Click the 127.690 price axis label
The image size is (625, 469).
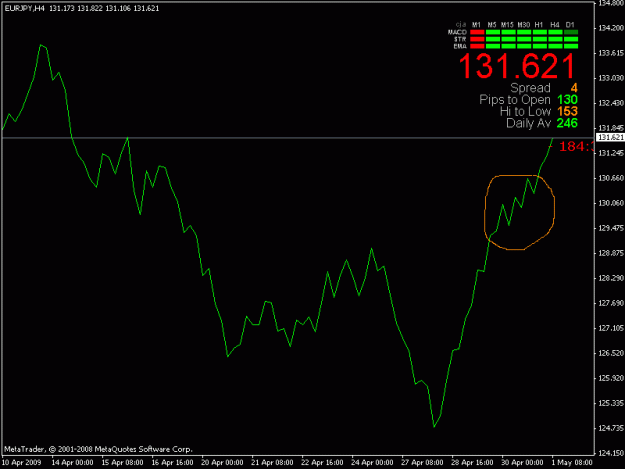click(x=611, y=304)
